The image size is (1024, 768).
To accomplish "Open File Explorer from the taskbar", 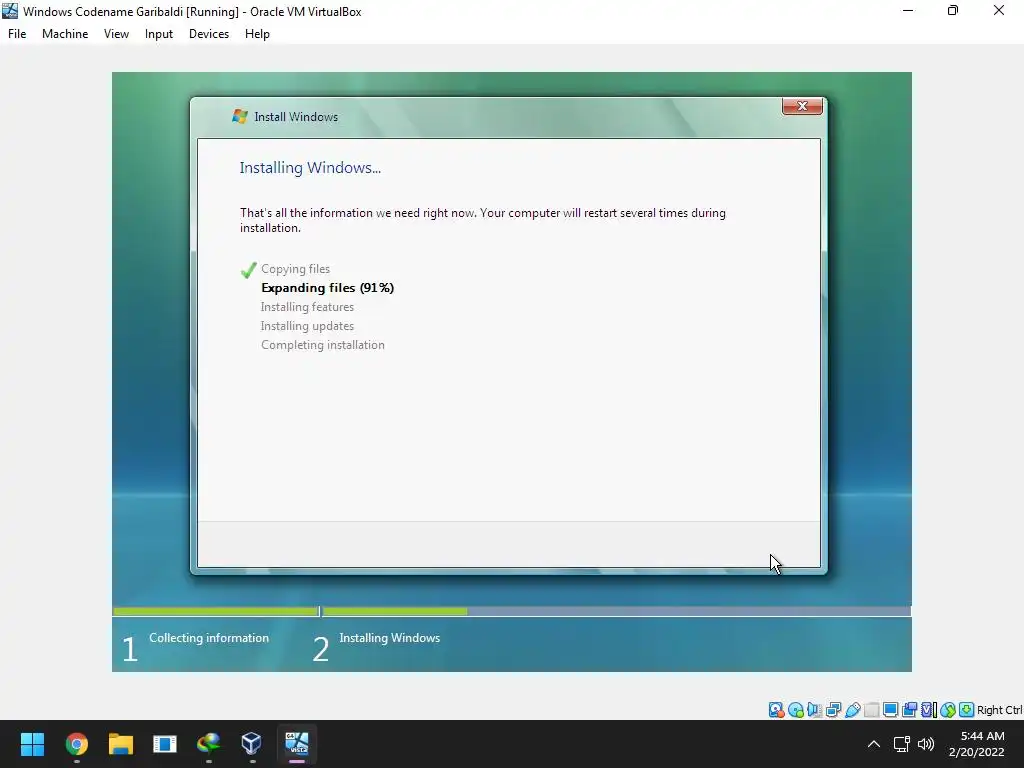I will click(x=120, y=744).
